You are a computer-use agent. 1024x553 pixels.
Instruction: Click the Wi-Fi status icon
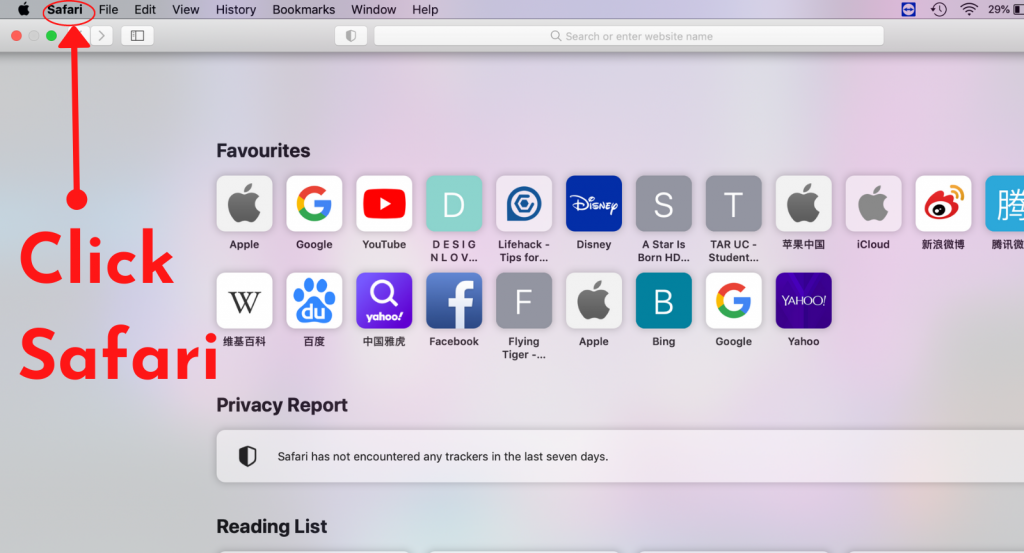click(969, 9)
